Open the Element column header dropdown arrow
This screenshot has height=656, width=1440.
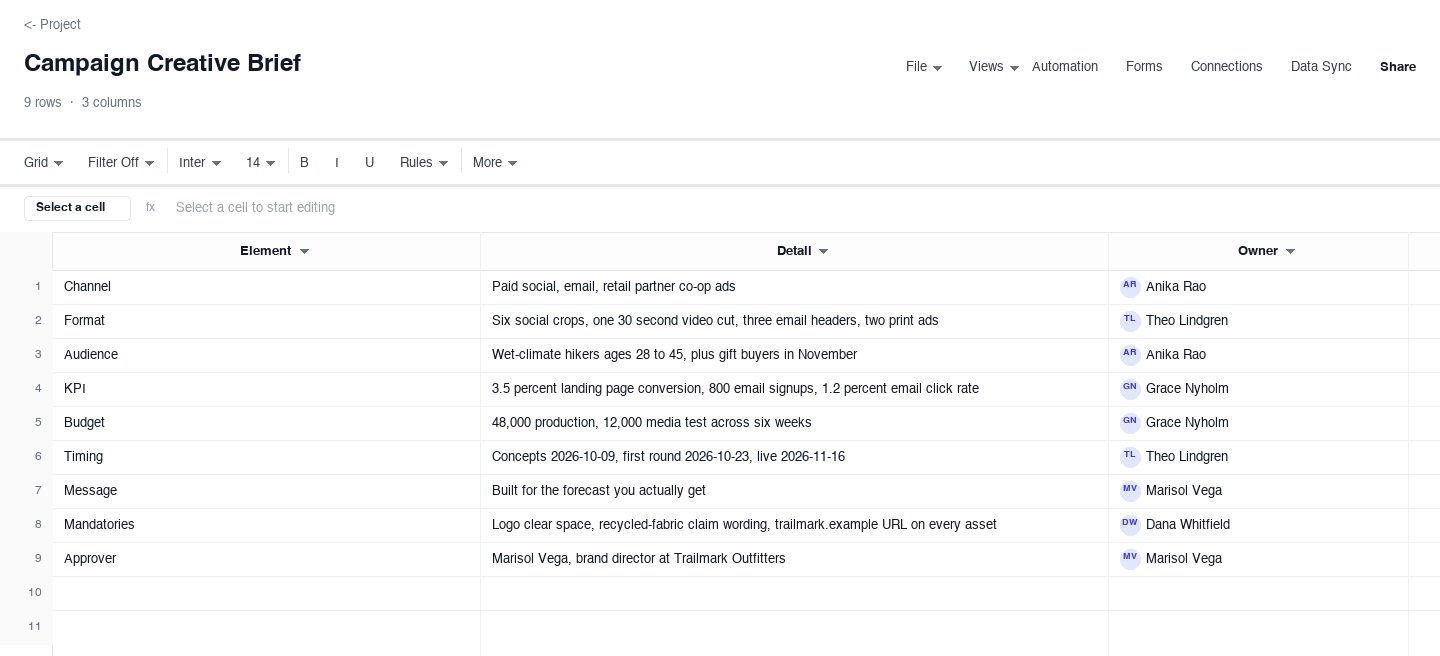(305, 252)
